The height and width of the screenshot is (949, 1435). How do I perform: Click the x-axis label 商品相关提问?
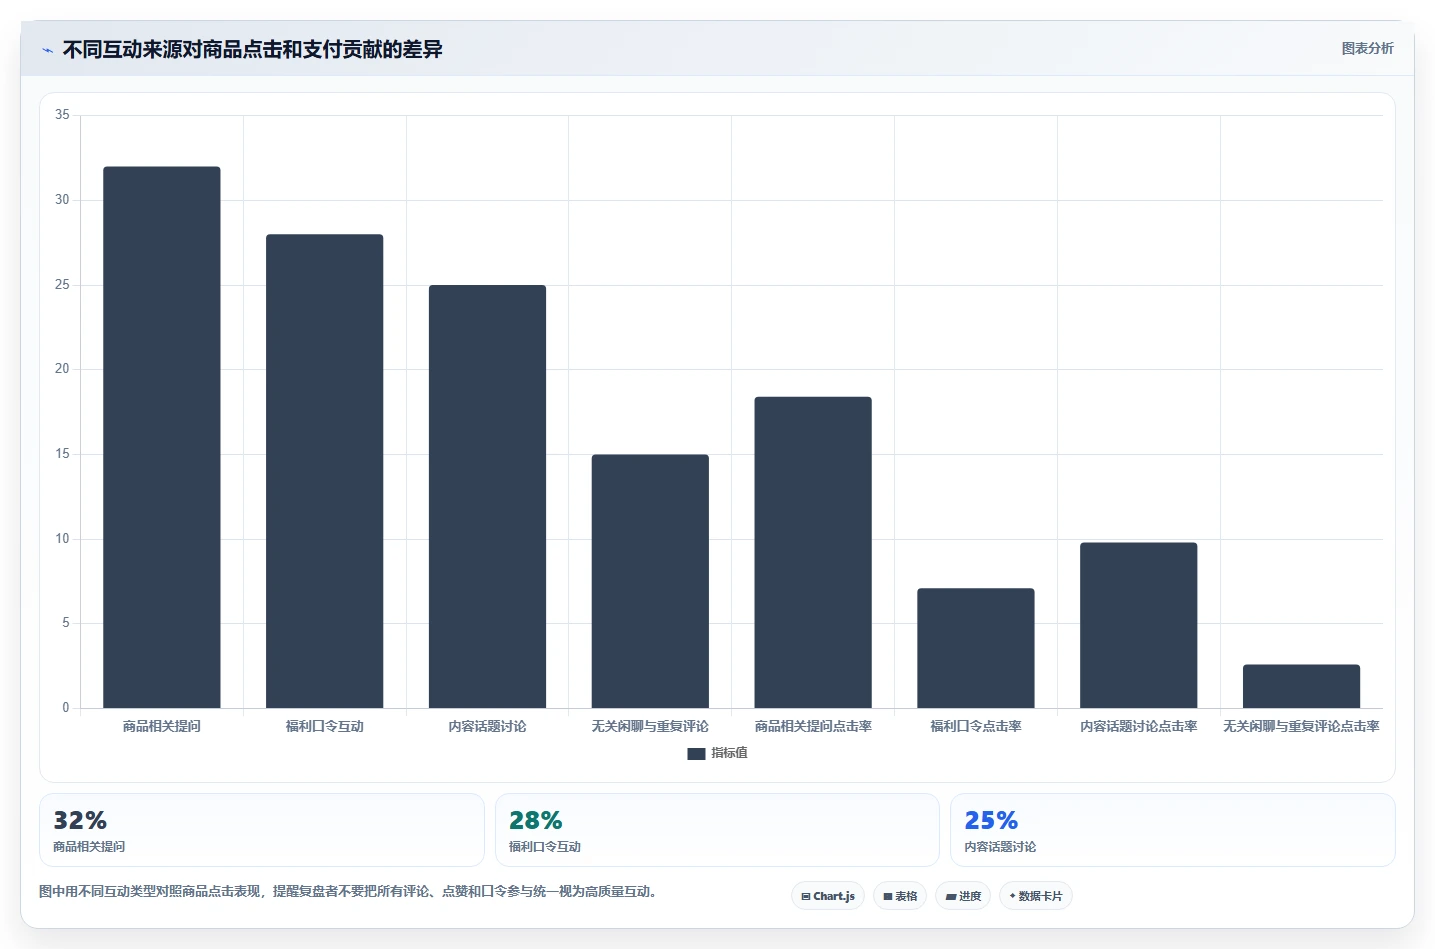pos(162,726)
